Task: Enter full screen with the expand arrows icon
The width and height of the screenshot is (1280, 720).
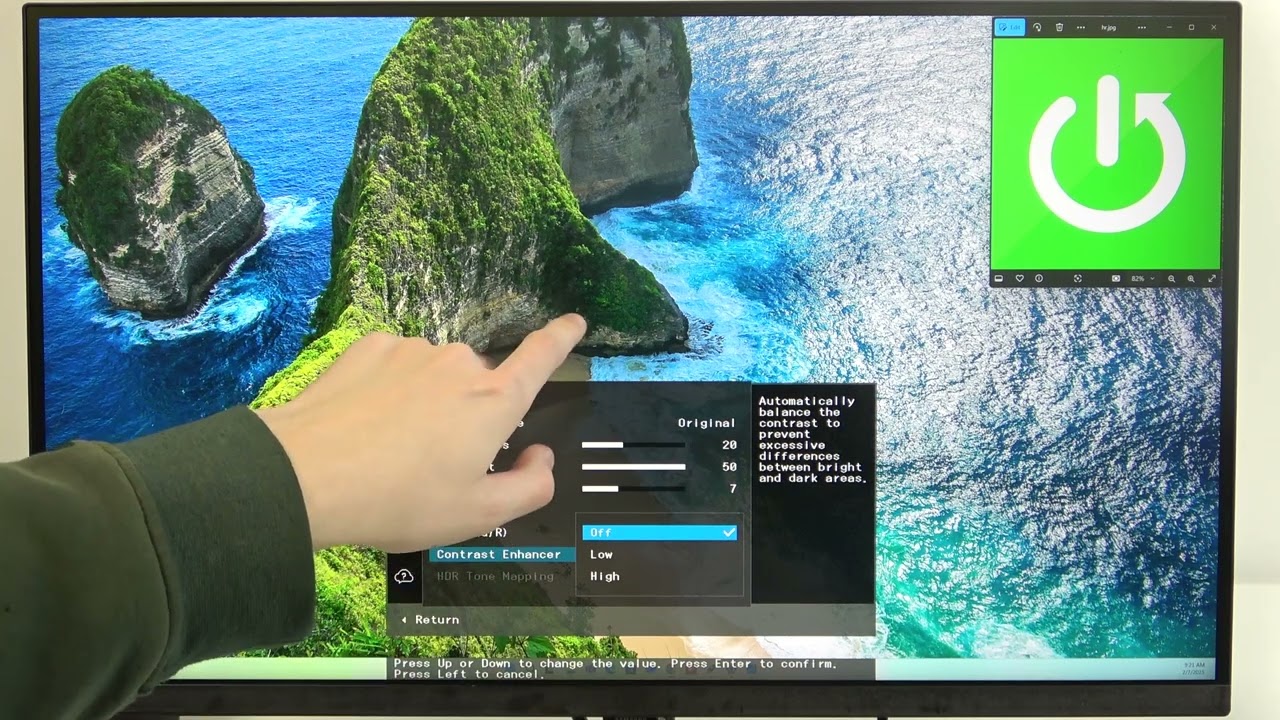Action: 1212,278
